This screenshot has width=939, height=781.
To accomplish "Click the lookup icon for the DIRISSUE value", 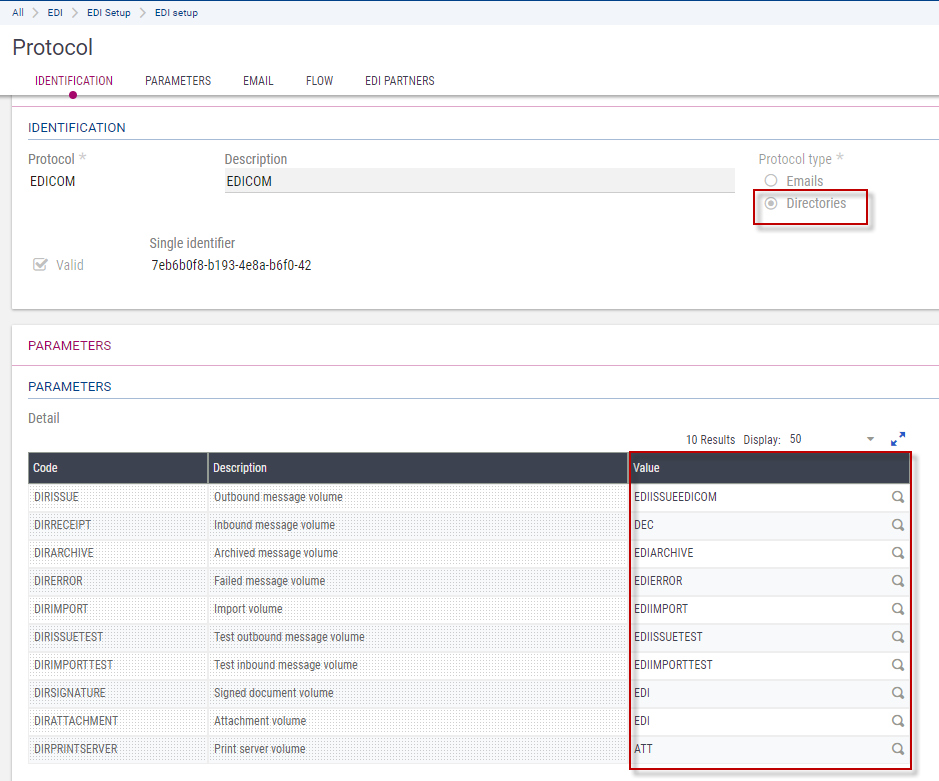I will (898, 497).
